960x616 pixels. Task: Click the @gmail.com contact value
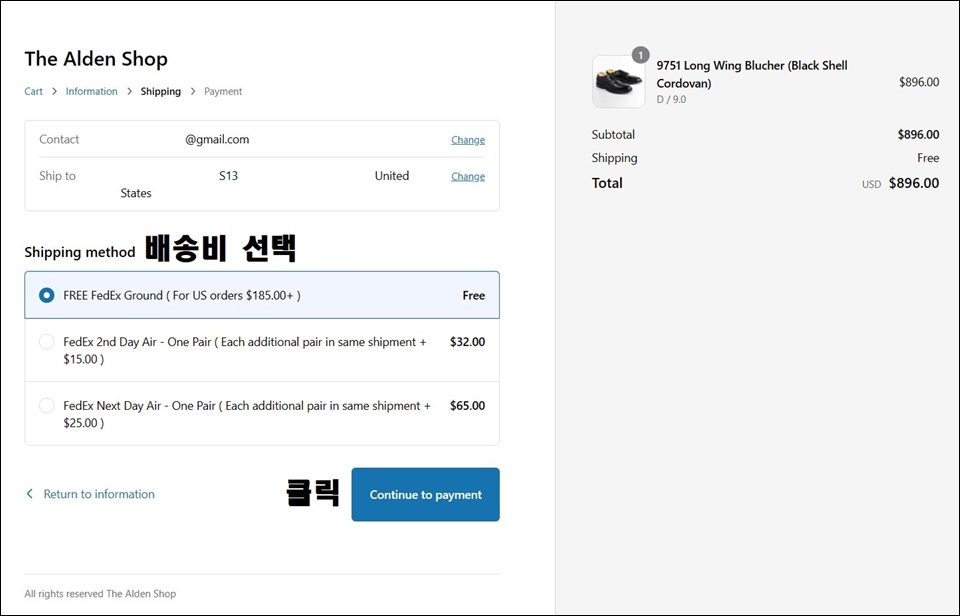click(217, 139)
